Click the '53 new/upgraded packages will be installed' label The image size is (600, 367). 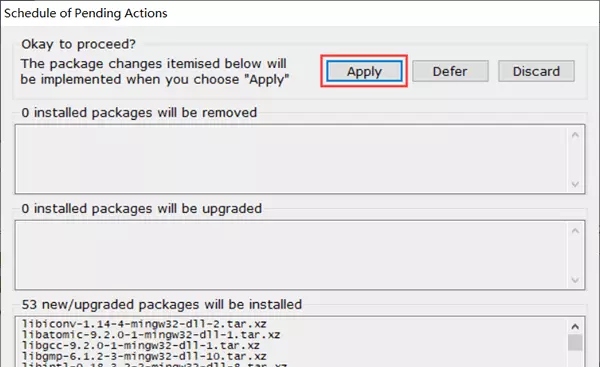161,305
